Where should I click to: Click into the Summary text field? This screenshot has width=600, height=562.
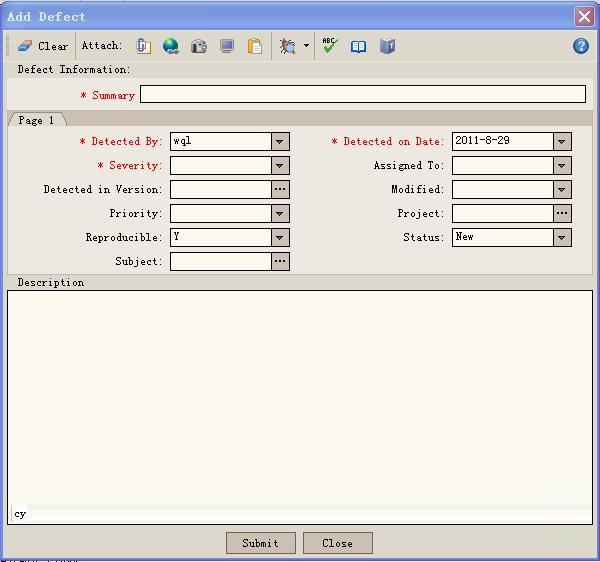tap(362, 94)
